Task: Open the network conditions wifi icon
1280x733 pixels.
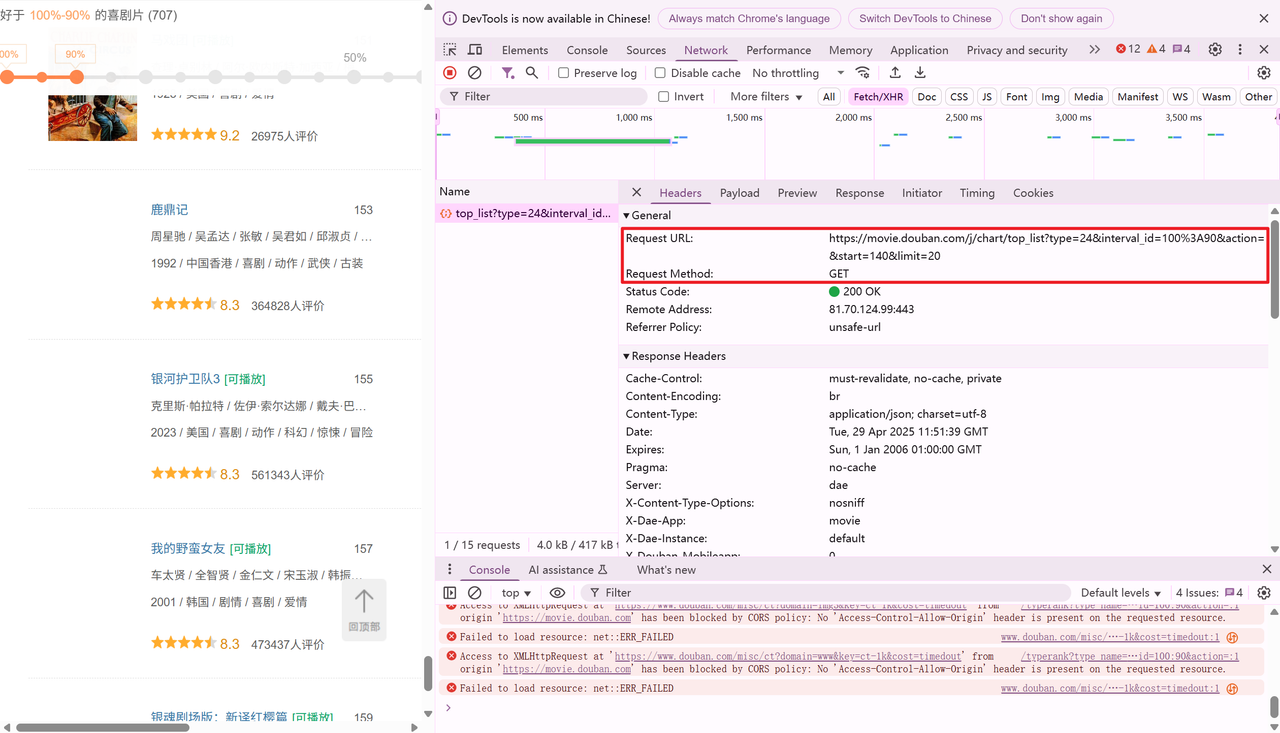Action: 863,73
